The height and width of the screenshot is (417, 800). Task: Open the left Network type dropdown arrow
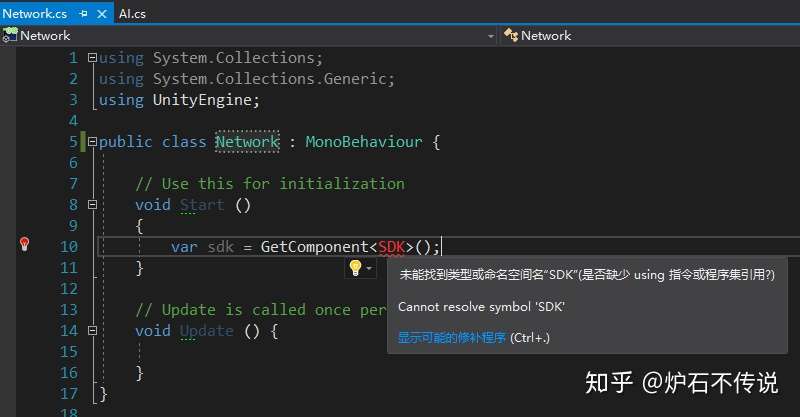click(x=490, y=35)
